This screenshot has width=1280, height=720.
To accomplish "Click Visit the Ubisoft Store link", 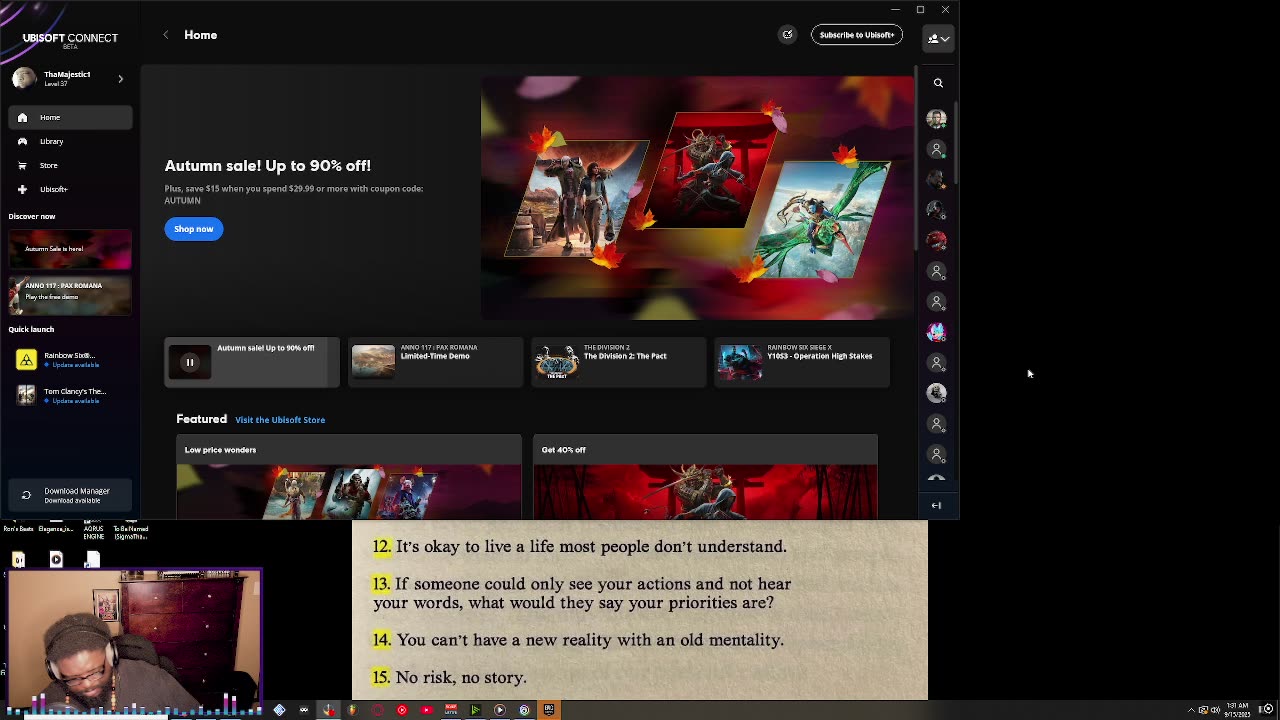I will [x=280, y=420].
